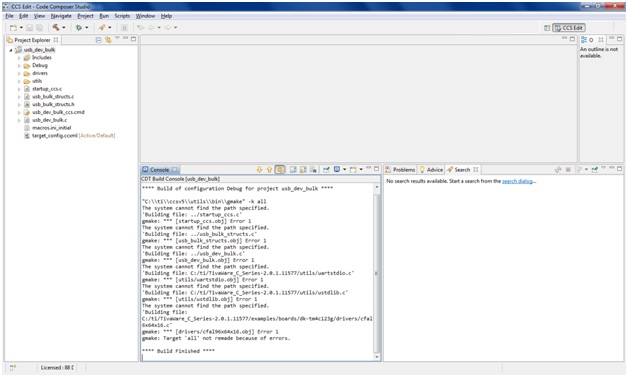
Task: Open the Search history dropdown arrow
Action: [x=586, y=169]
